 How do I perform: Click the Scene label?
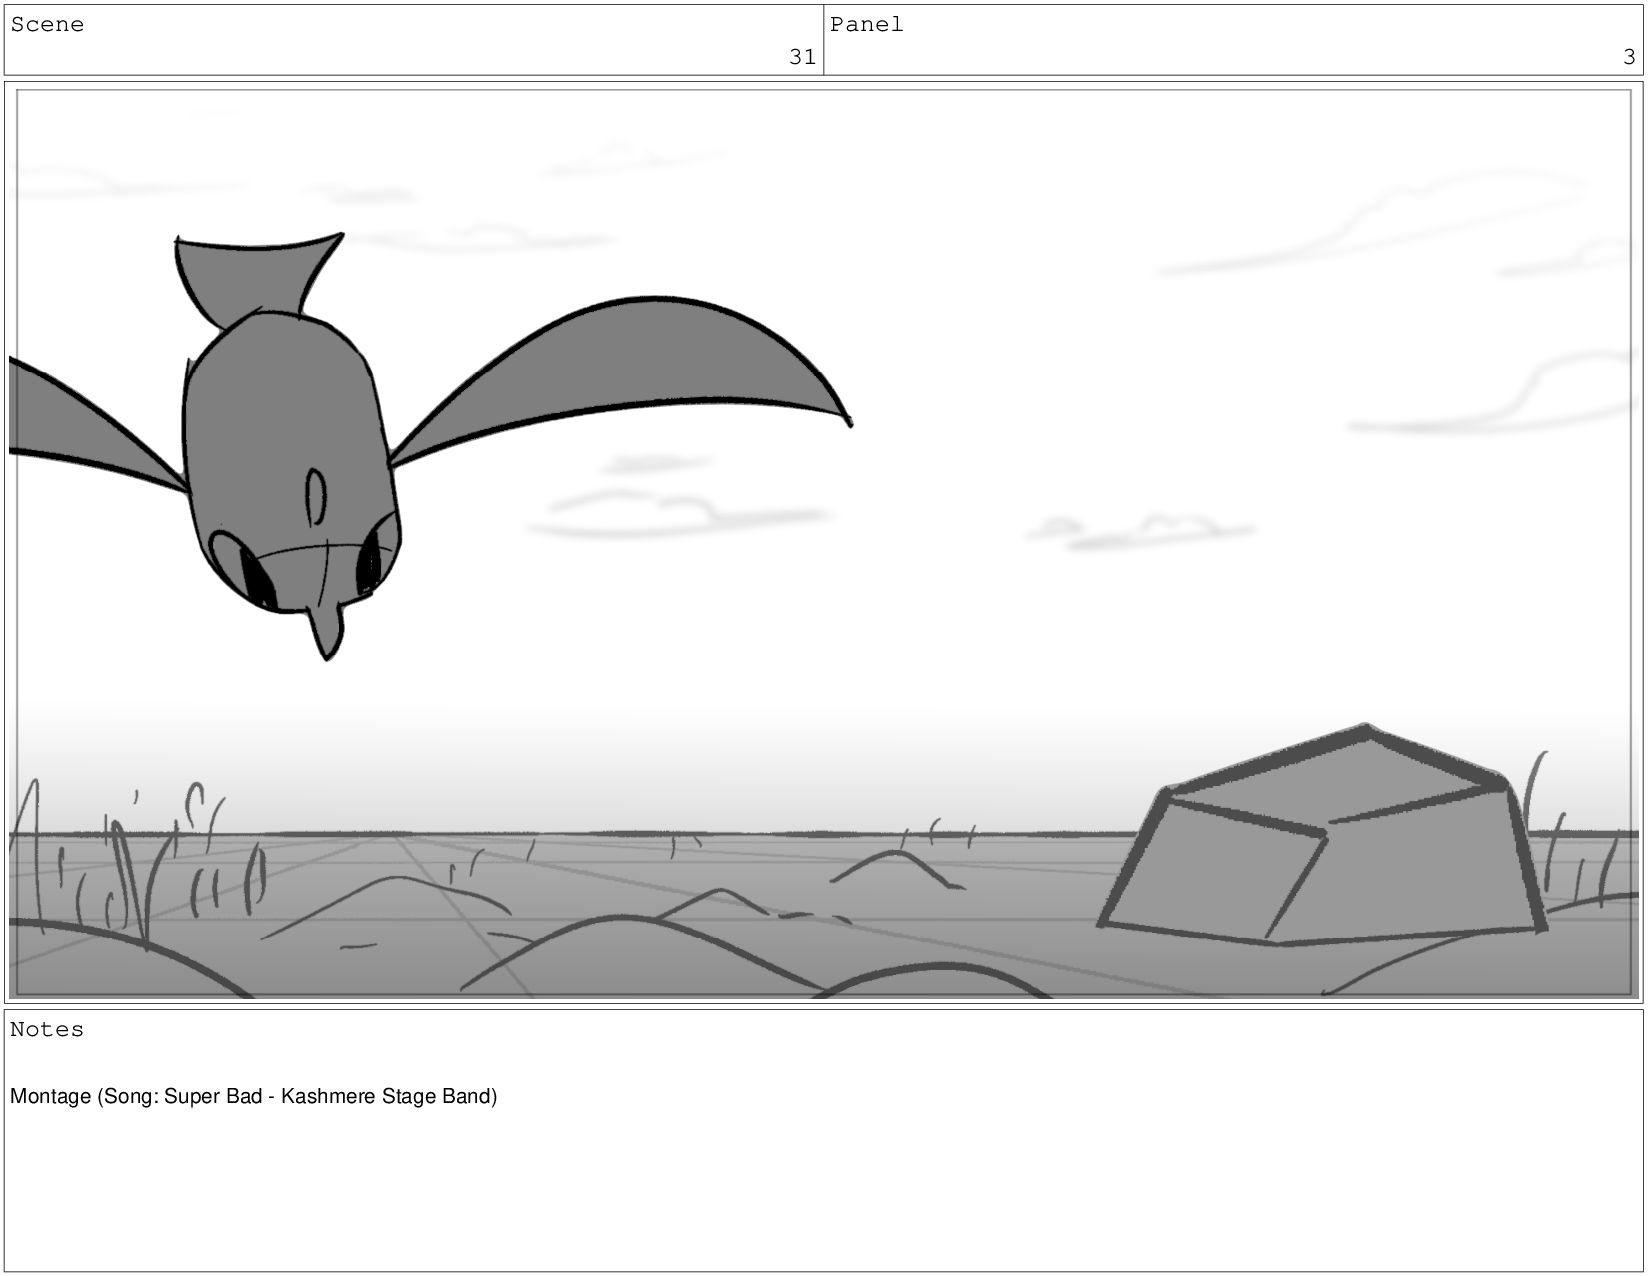pyautogui.click(x=47, y=25)
